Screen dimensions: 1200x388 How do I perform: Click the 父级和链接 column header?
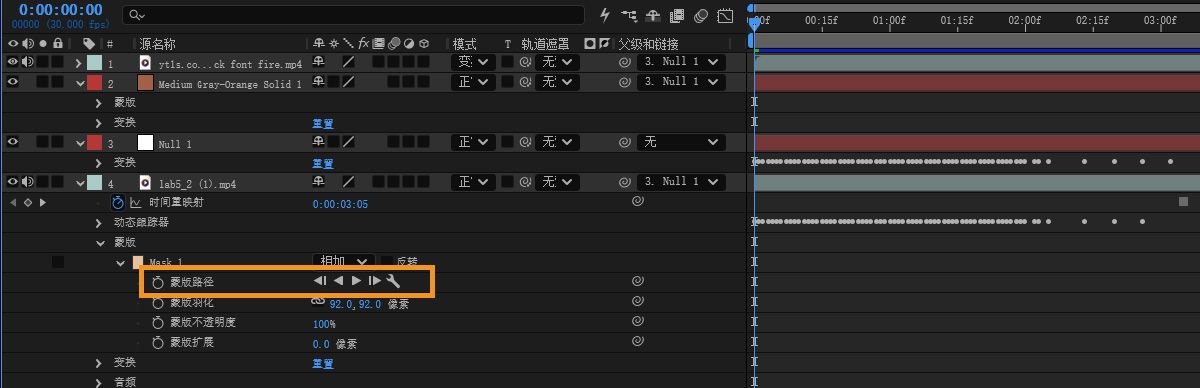click(648, 44)
